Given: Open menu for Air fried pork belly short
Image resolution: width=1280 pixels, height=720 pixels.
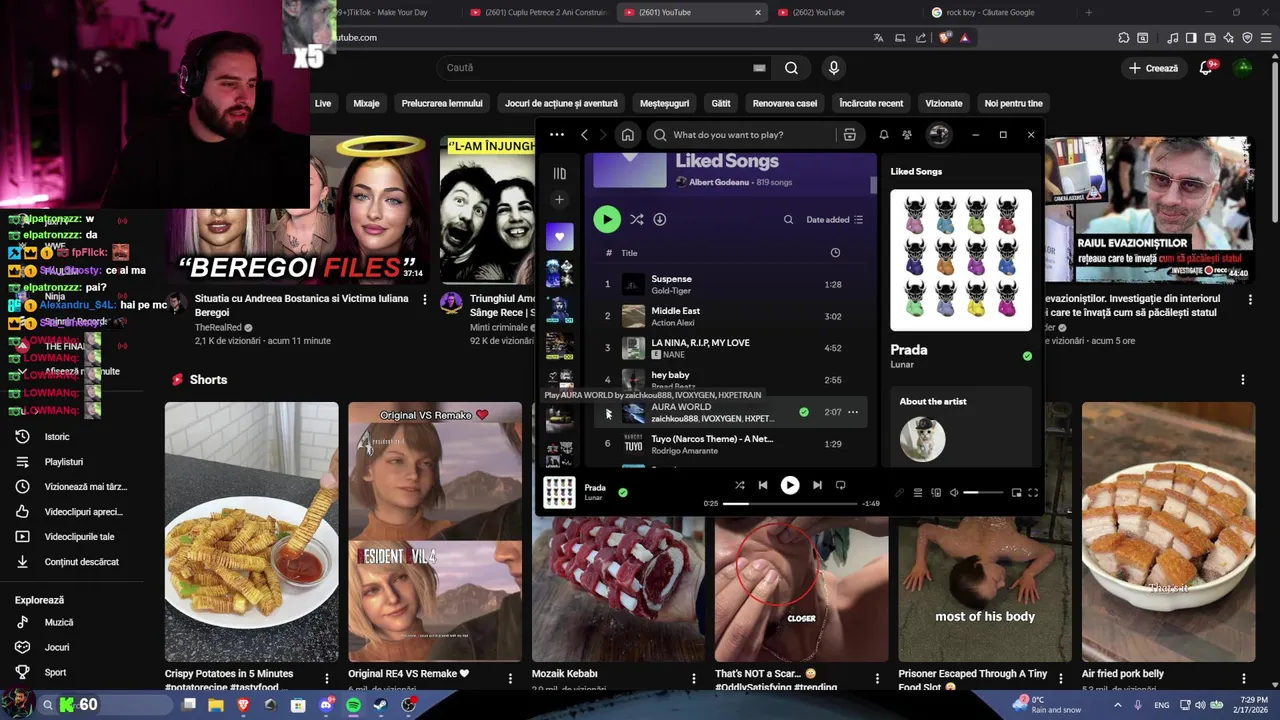Looking at the screenshot, I should (1243, 679).
